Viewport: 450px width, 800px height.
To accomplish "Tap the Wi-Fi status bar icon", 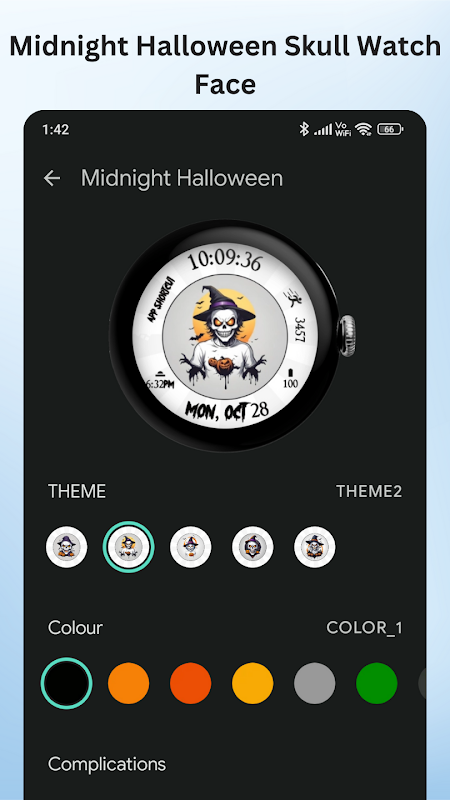I will 363,130.
